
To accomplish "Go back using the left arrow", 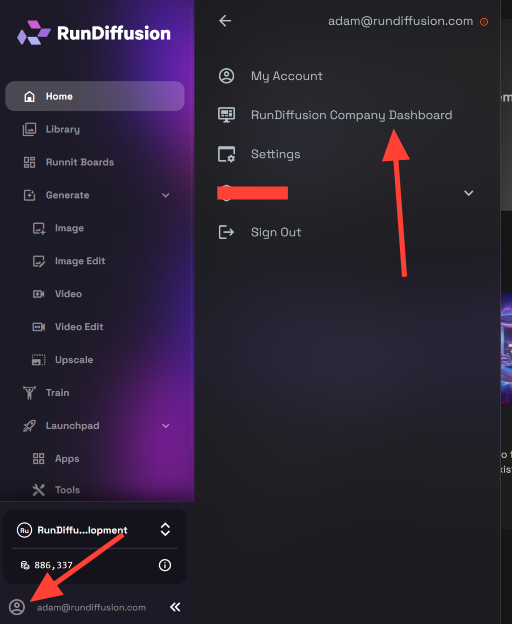I will [x=225, y=21].
